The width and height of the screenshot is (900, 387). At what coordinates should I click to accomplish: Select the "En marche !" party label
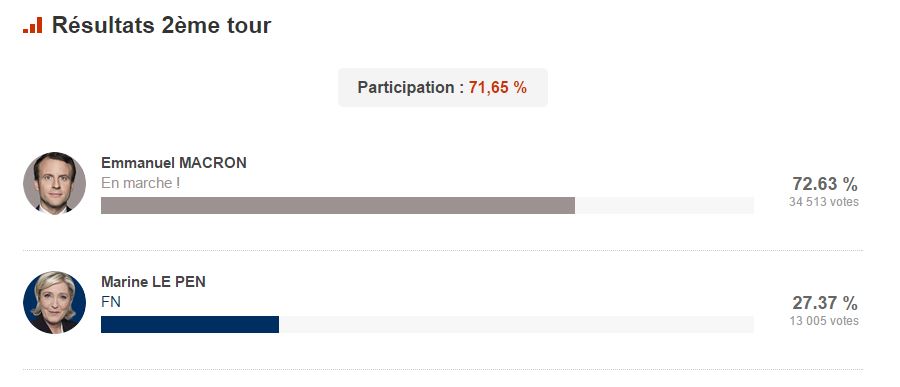[x=141, y=183]
